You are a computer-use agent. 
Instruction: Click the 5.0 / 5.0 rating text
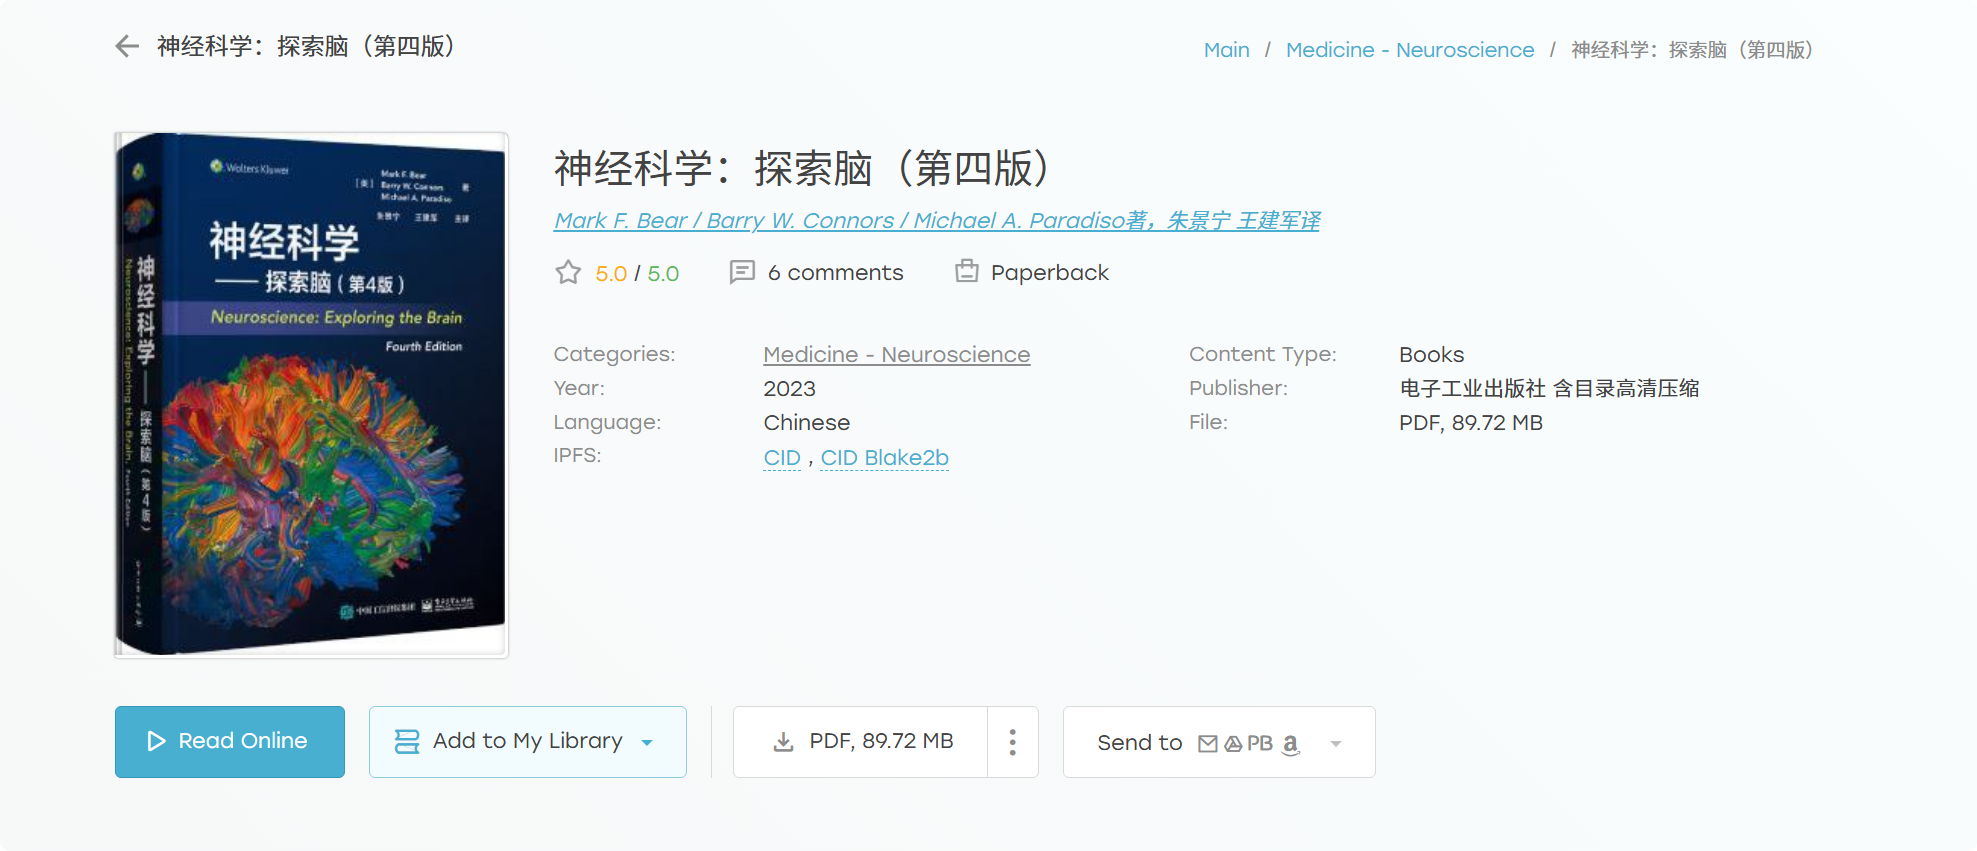(637, 274)
